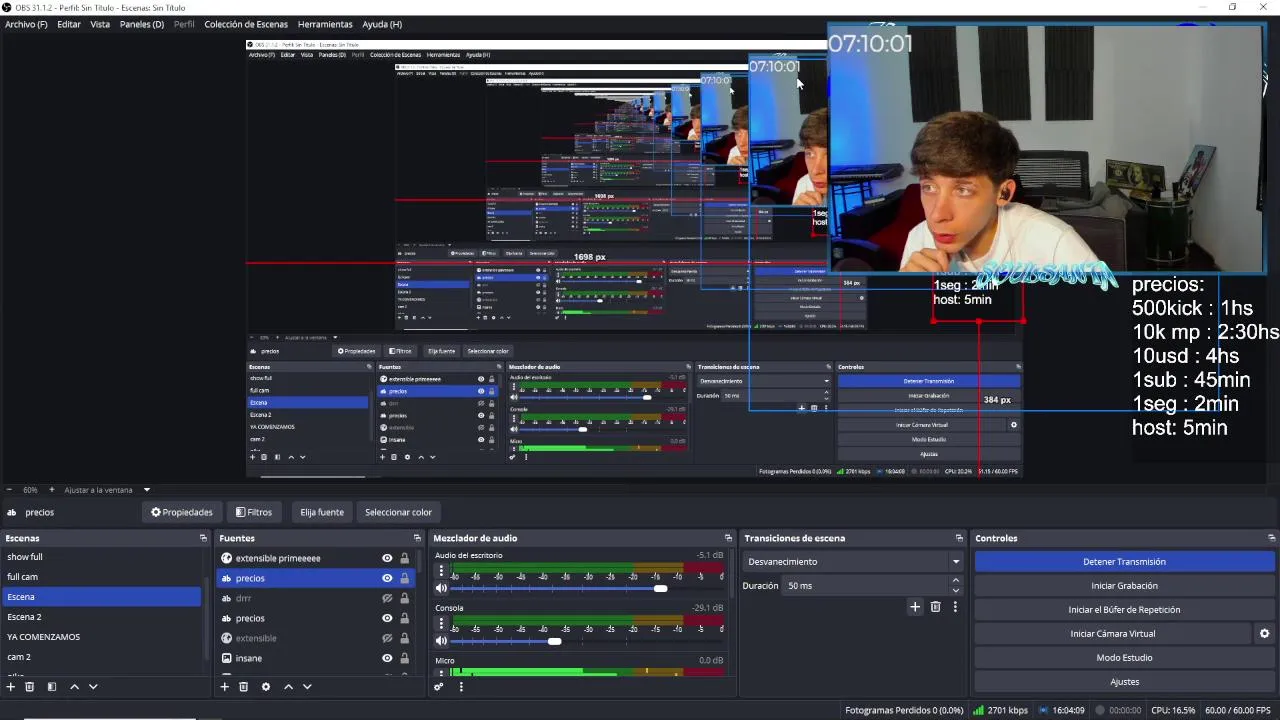Click the Duración 50 ms field
Viewport: 1280px width, 720px height.
coord(864,586)
